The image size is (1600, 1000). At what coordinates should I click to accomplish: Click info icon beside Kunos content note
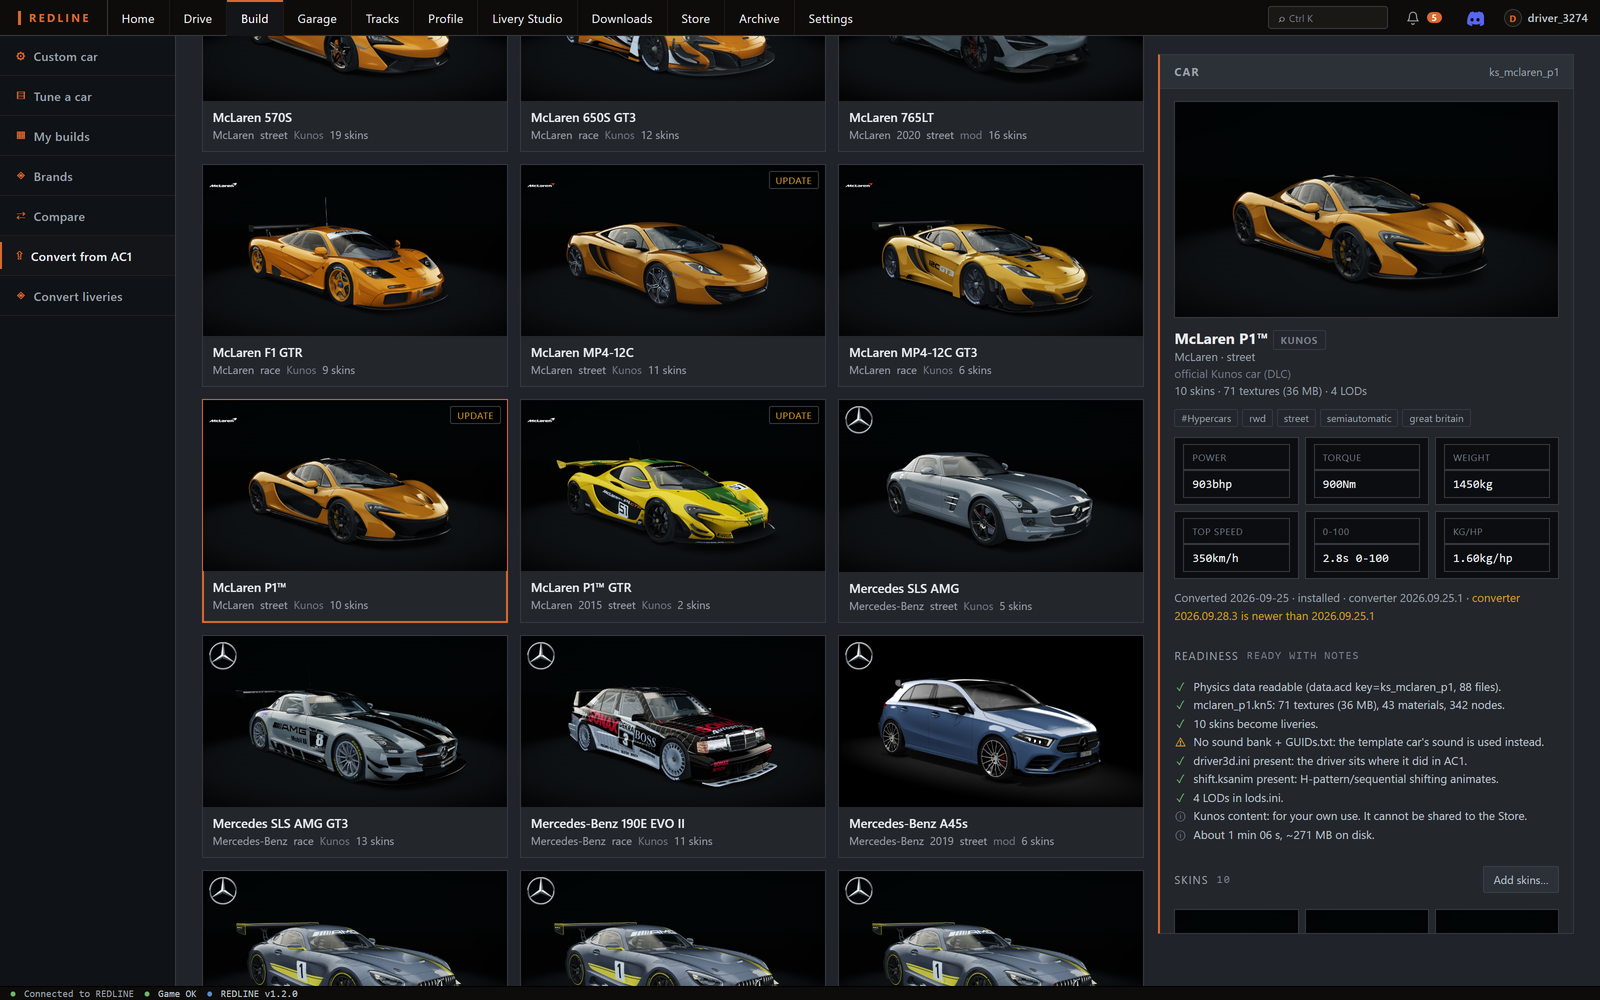click(x=1180, y=816)
